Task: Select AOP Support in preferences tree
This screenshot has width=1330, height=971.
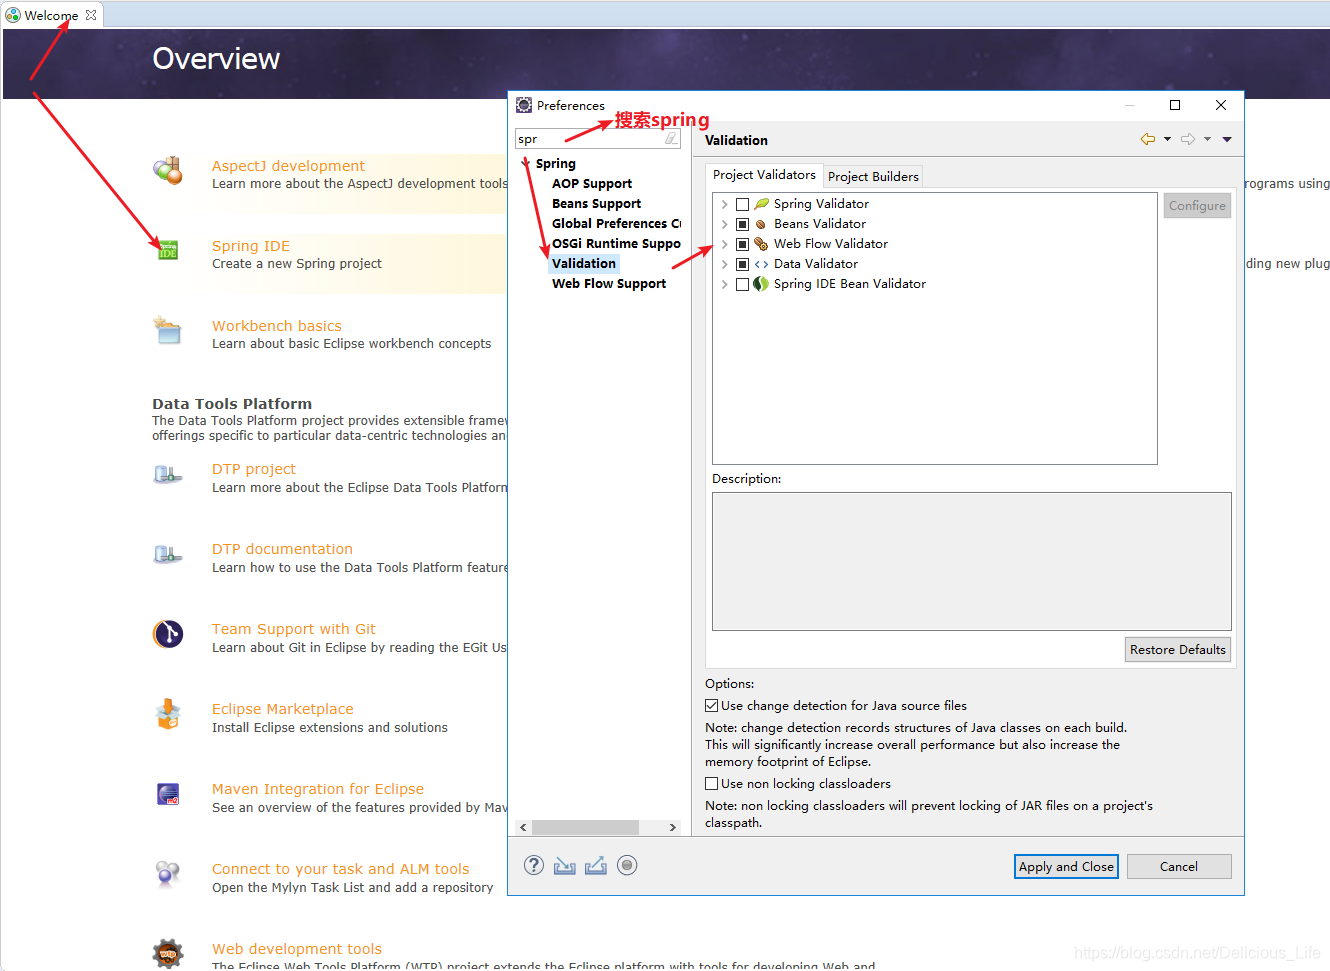Action: click(x=592, y=184)
